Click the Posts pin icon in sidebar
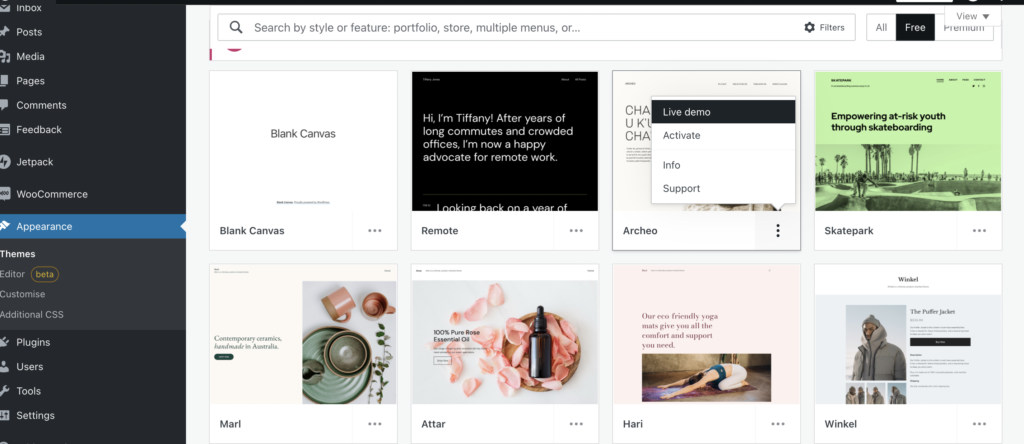Viewport: 1024px width, 444px height. tap(5, 32)
